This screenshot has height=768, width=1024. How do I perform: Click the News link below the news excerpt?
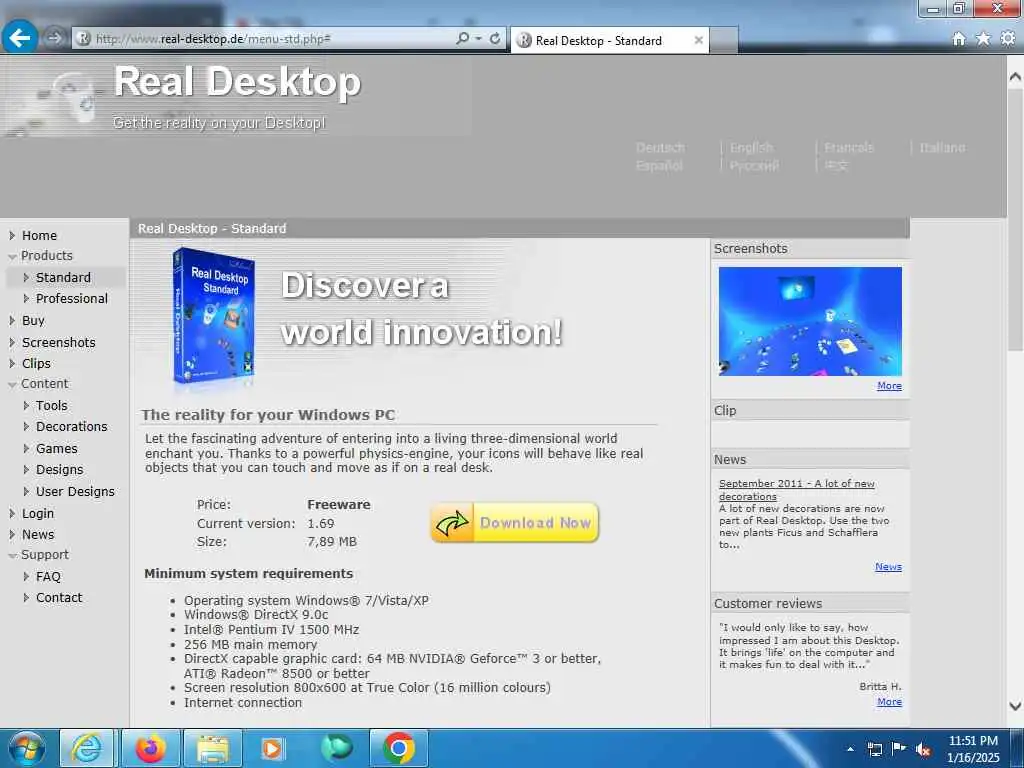tap(888, 567)
